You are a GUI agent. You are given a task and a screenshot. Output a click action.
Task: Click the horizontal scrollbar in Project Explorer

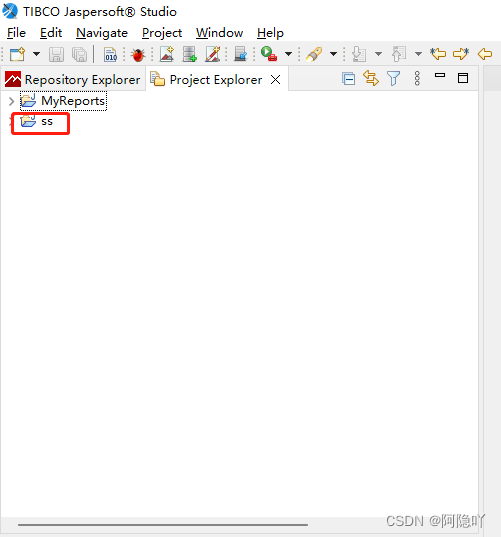coord(163,524)
